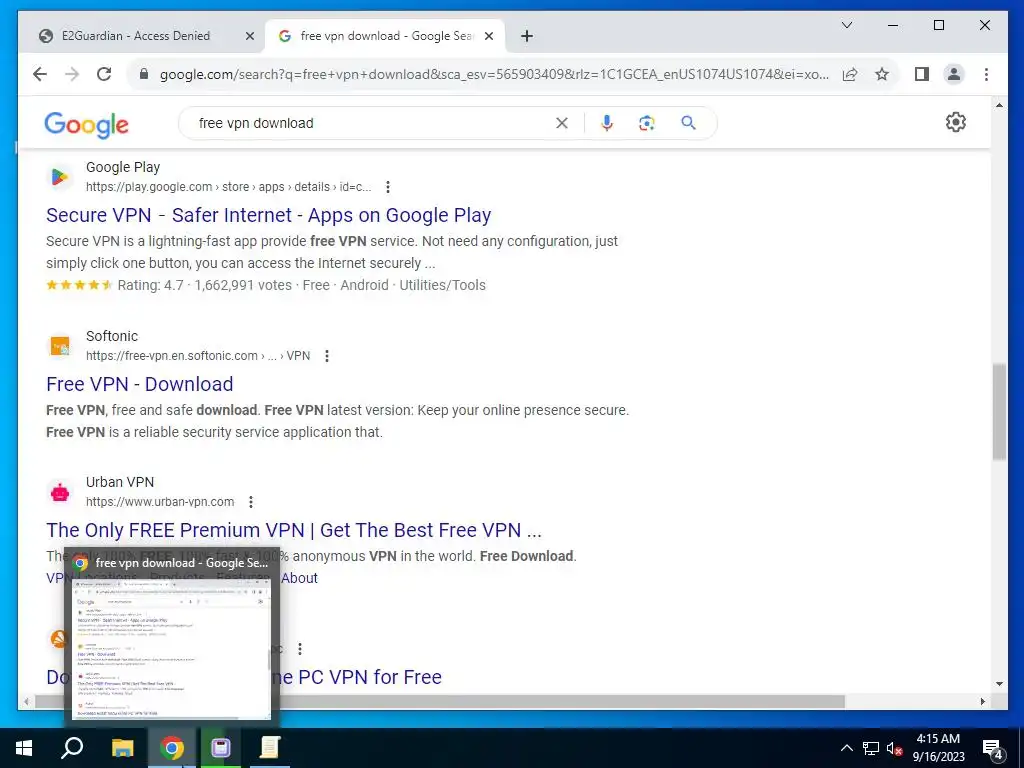
Task: Submit search with magnifier icon
Action: click(688, 123)
